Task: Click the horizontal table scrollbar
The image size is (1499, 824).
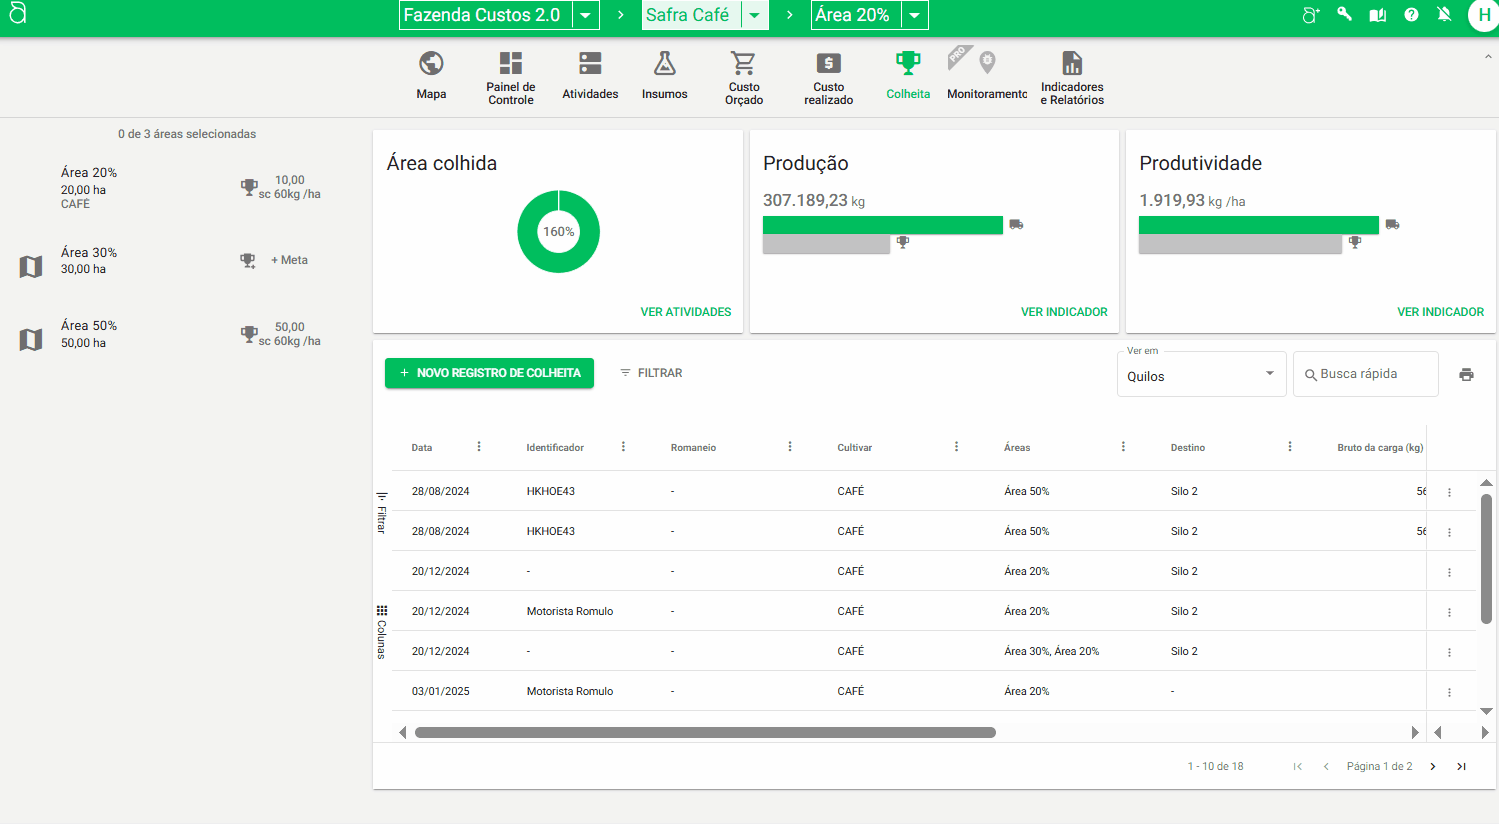Action: 705,732
